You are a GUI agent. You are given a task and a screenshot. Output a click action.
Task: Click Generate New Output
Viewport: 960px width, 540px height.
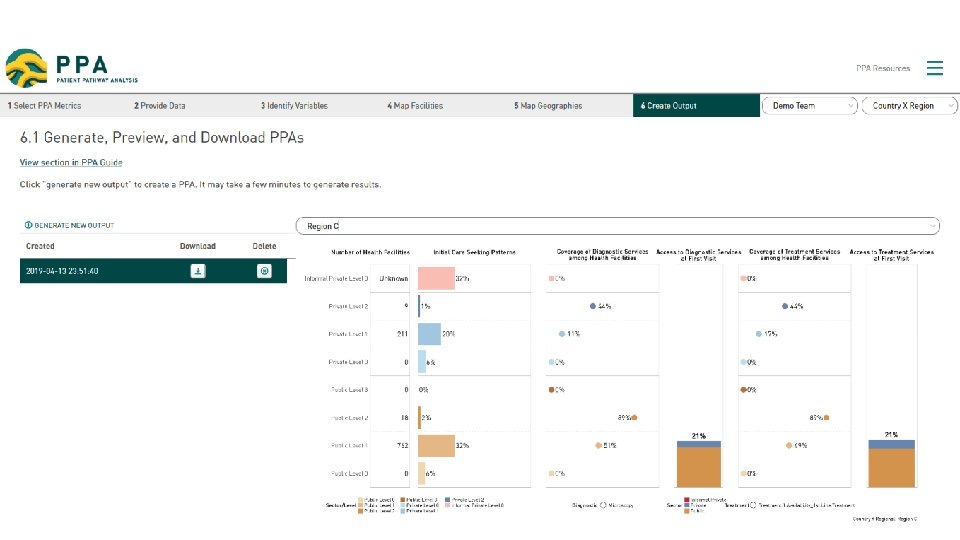coord(74,226)
